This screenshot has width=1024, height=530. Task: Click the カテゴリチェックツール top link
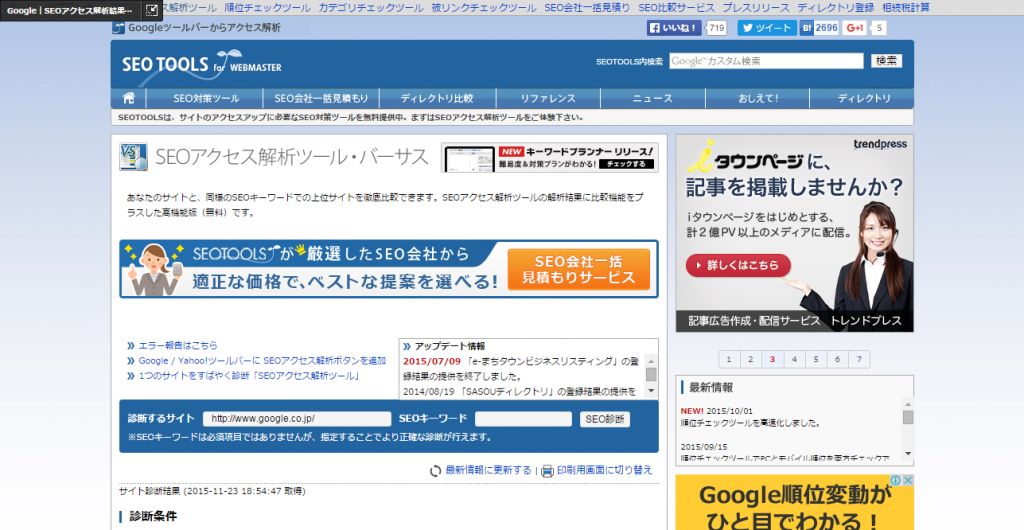click(x=371, y=8)
